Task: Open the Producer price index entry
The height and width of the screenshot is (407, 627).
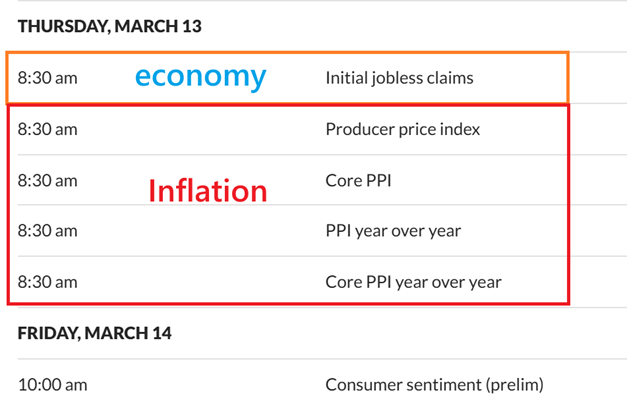Action: coord(402,129)
